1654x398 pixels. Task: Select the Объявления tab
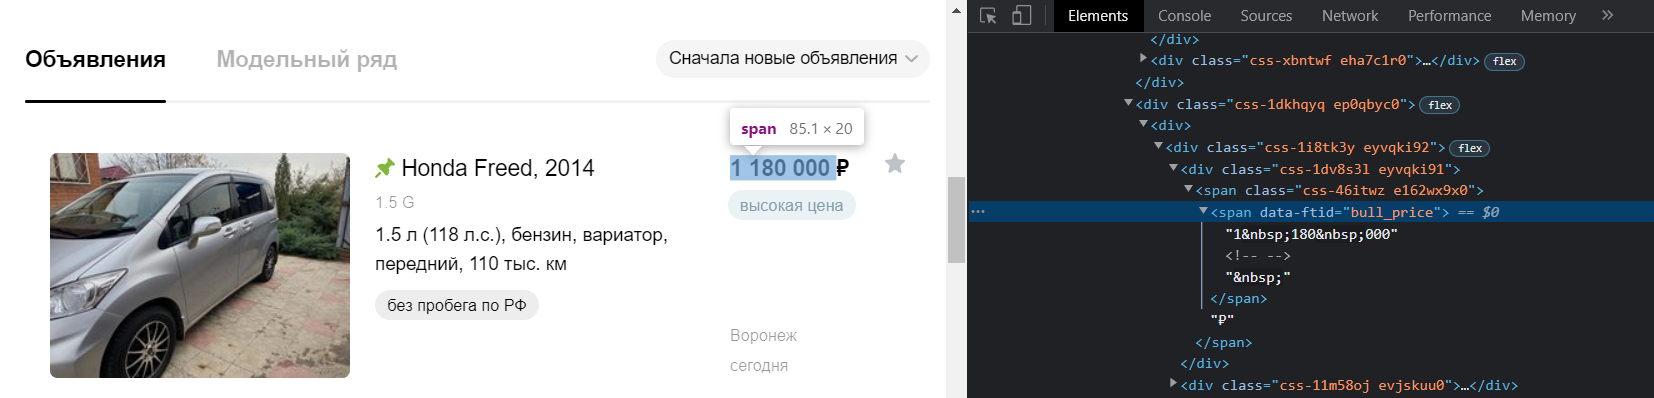tap(95, 60)
